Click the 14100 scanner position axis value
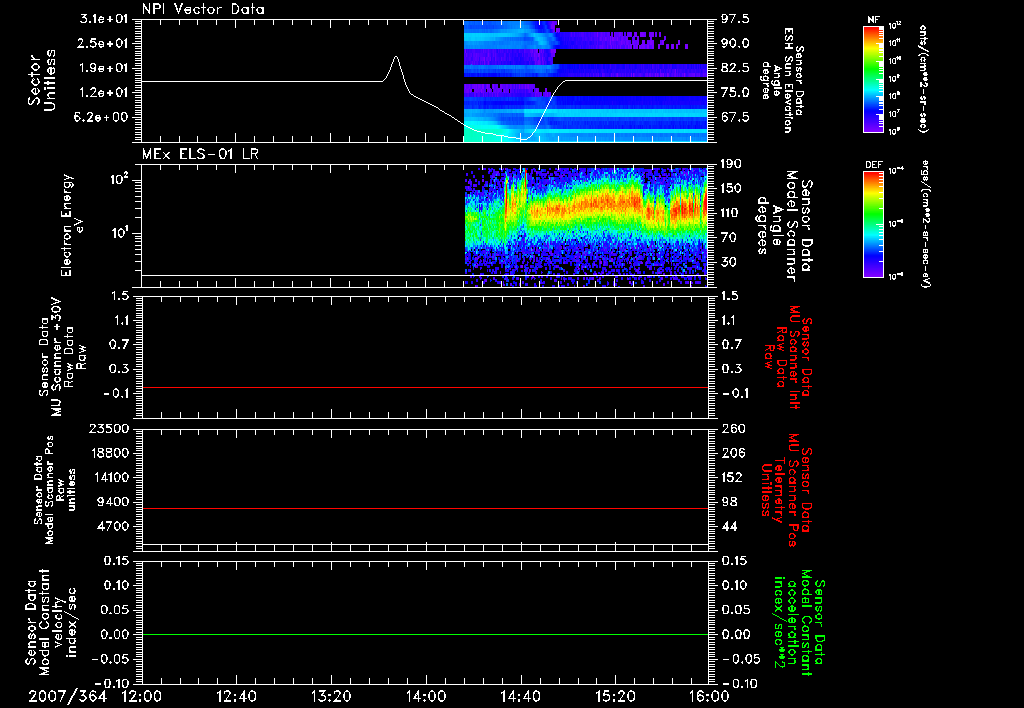1024x708 pixels. coord(109,477)
